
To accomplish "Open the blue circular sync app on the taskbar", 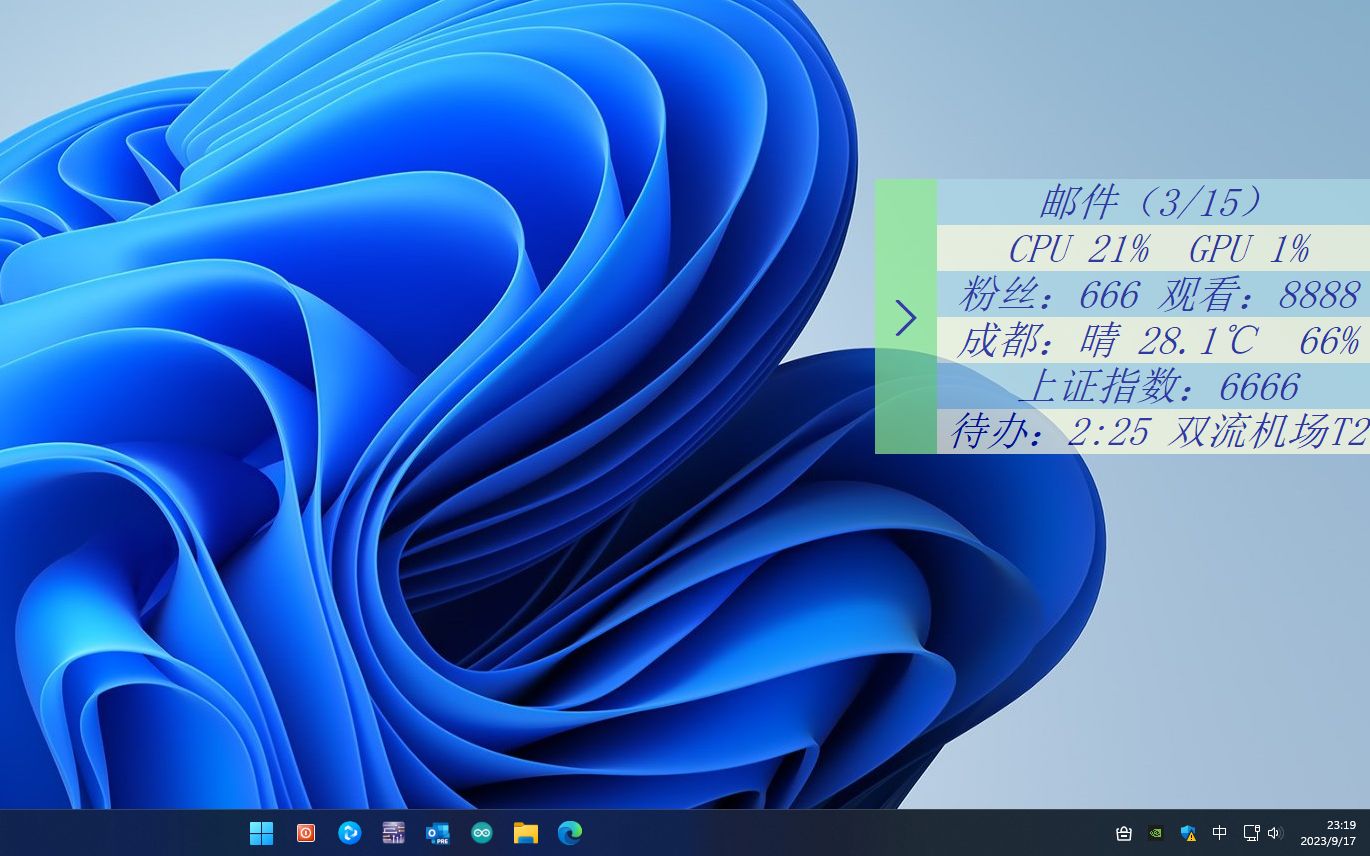I will tap(349, 832).
